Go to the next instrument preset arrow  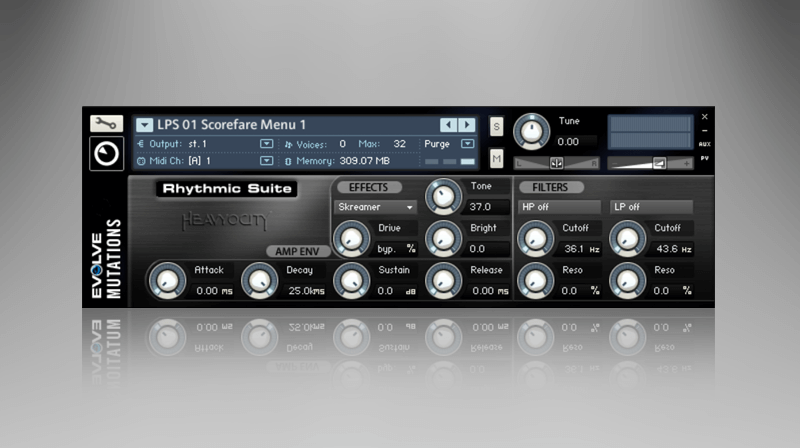click(467, 125)
